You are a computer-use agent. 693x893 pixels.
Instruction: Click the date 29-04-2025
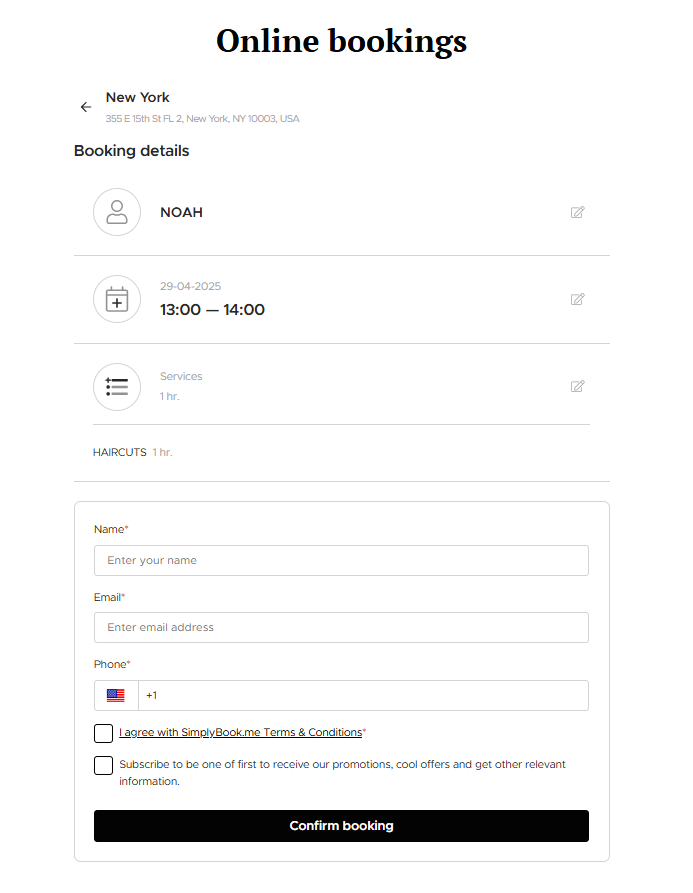pyautogui.click(x=190, y=286)
